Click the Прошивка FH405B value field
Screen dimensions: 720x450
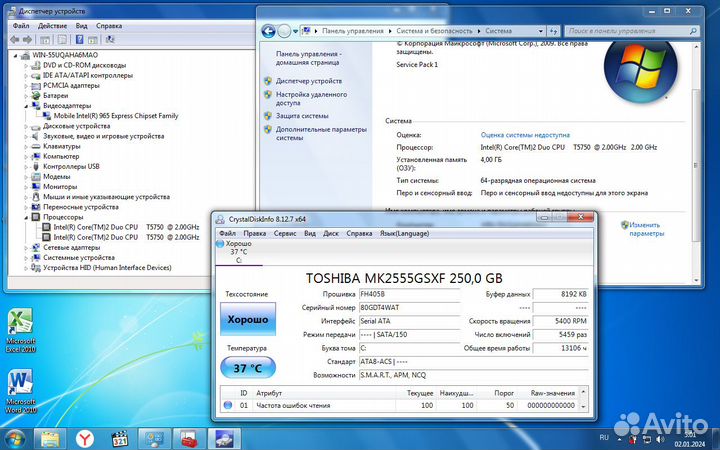click(410, 294)
